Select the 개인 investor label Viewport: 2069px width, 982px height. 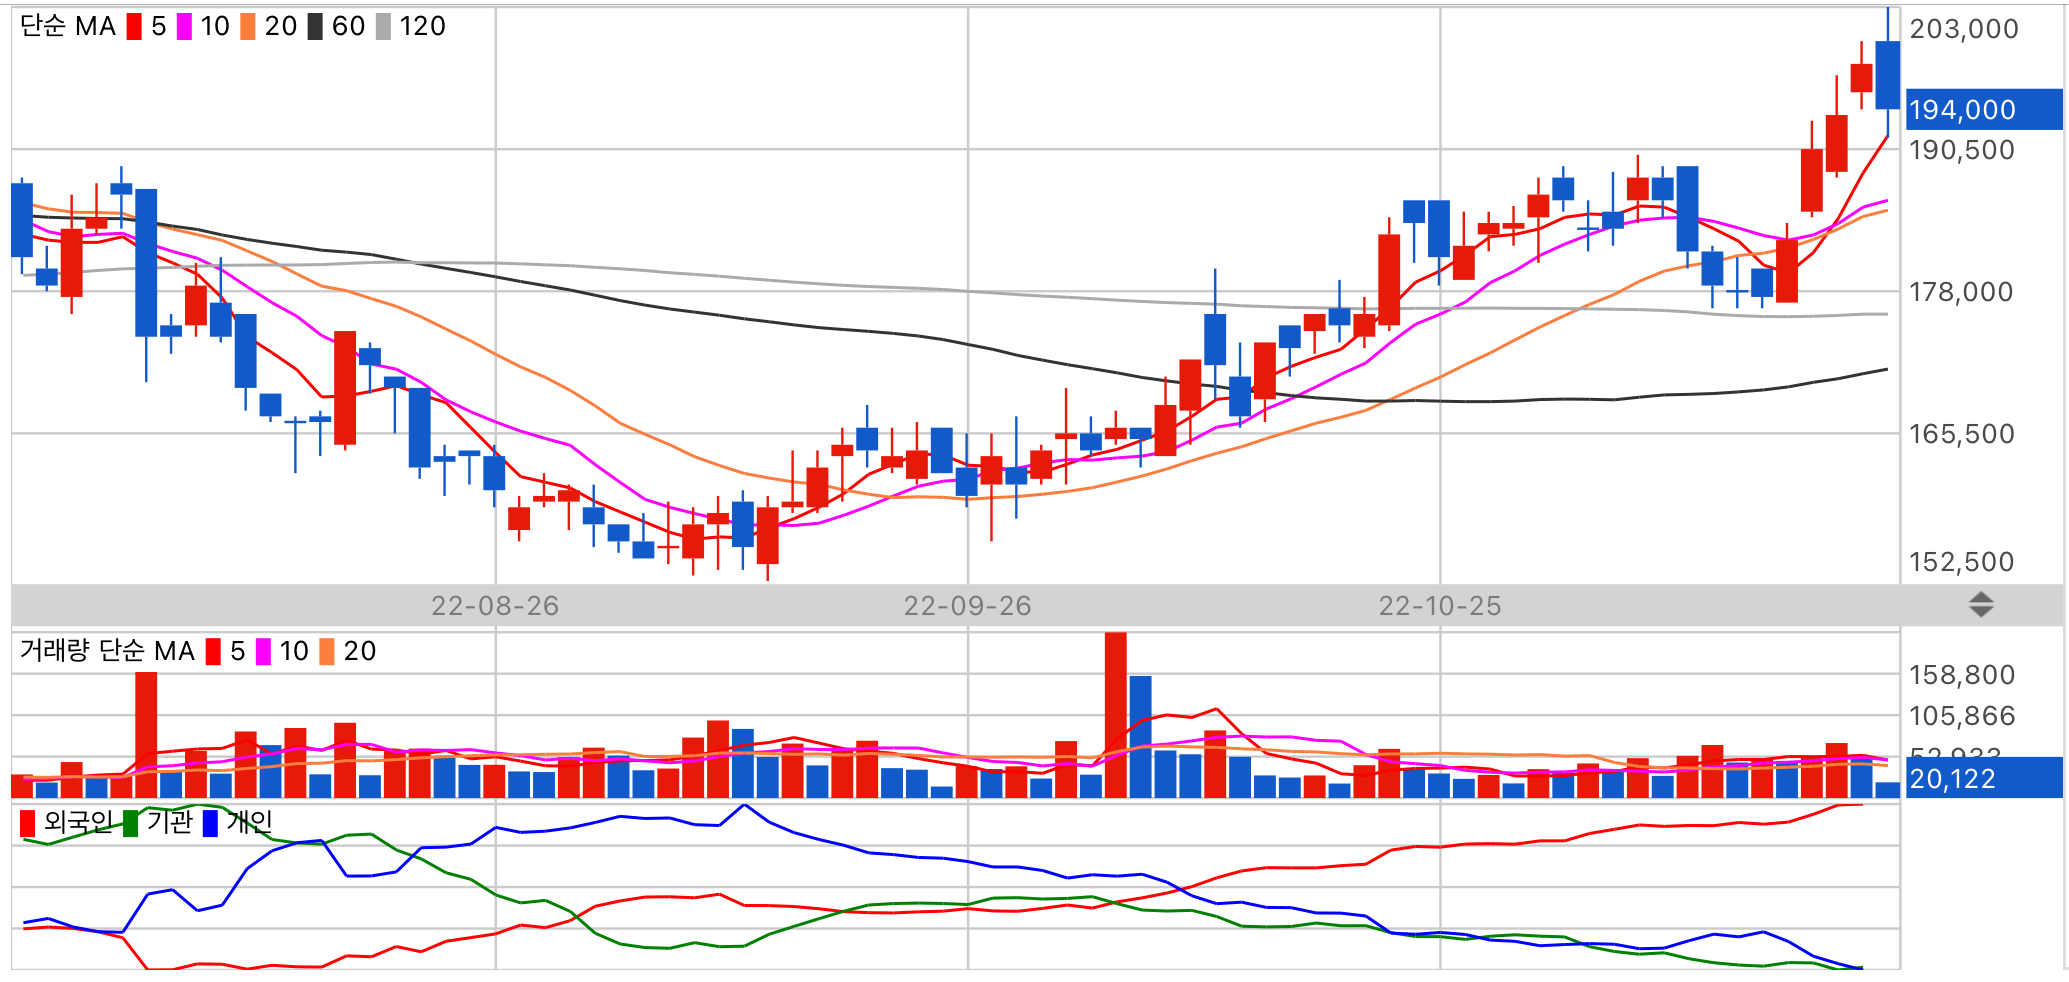(249, 822)
